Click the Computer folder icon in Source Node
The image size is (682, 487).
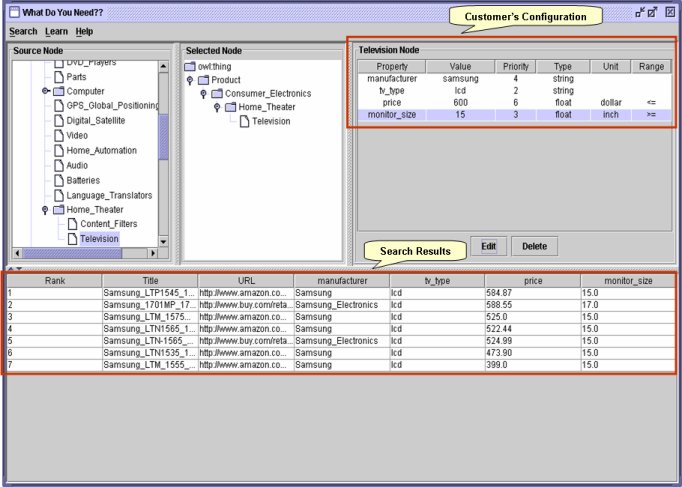pyautogui.click(x=59, y=91)
